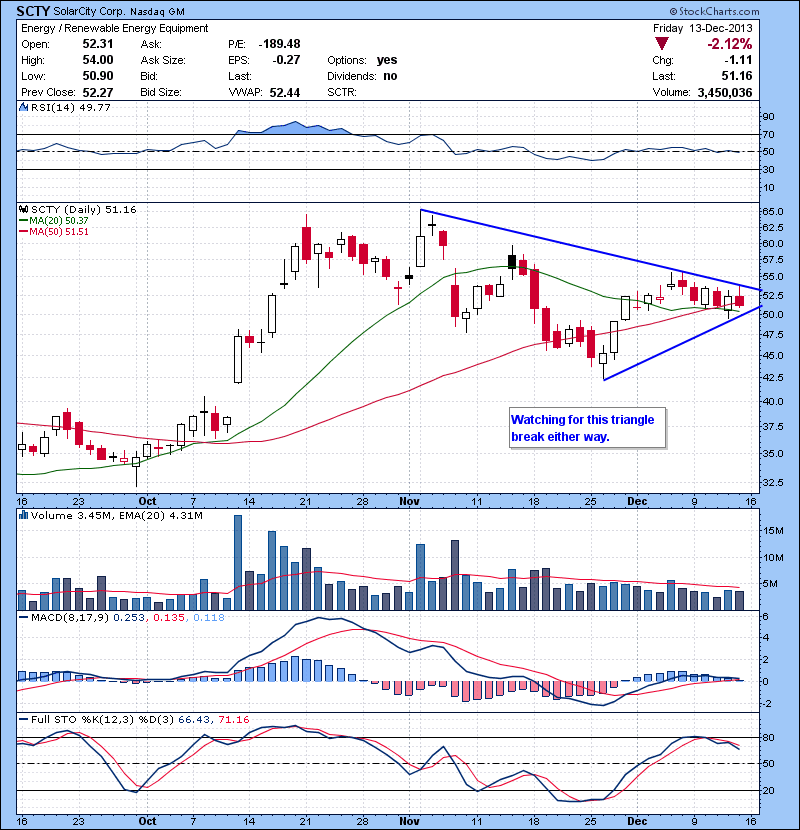The height and width of the screenshot is (830, 800).
Task: Click the date Friday 13-Dec-2013
Action: pos(702,28)
